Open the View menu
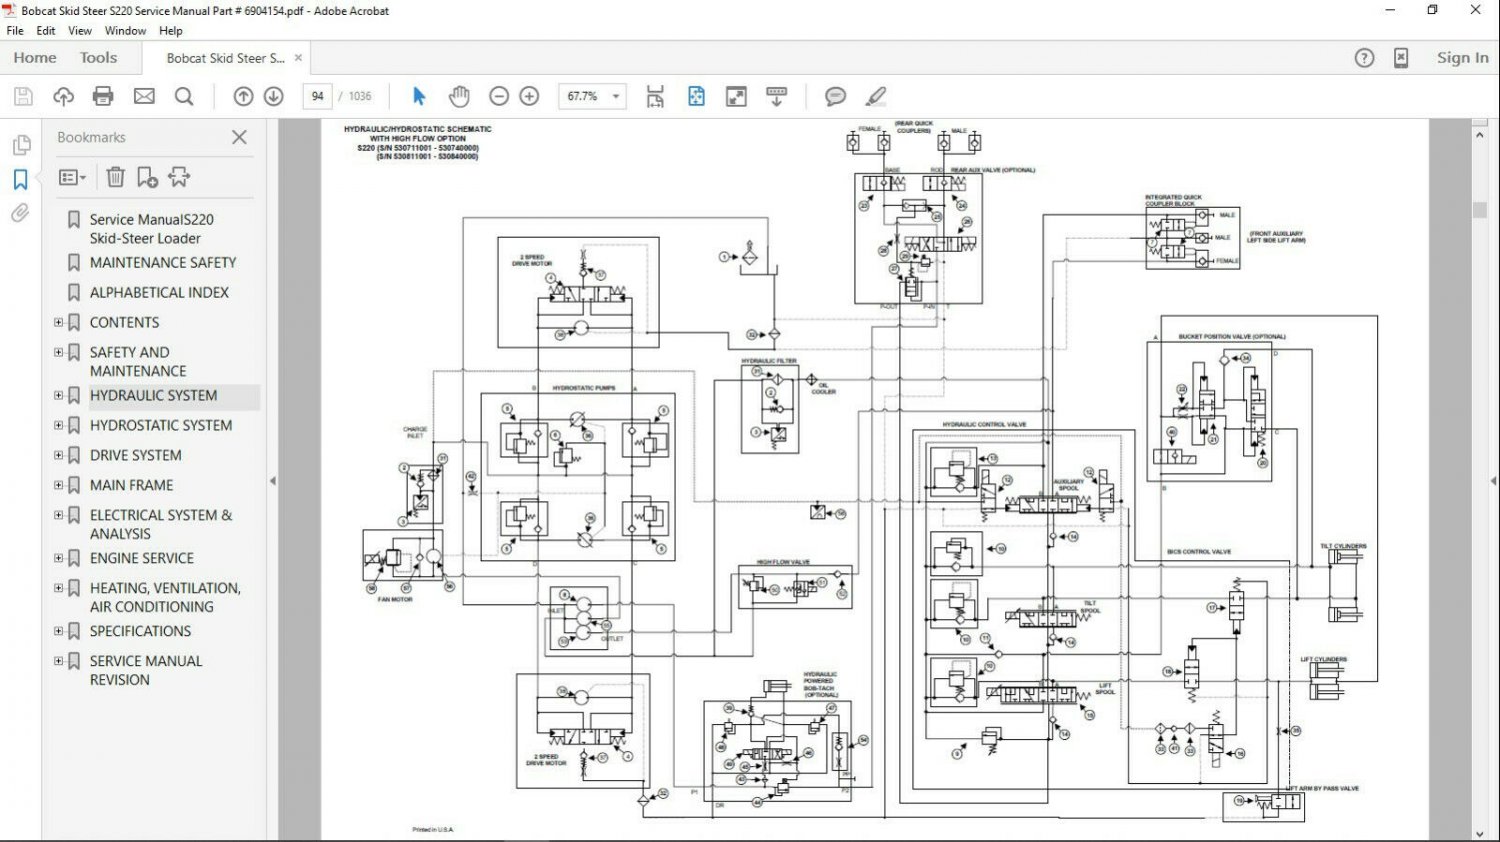 (80, 31)
